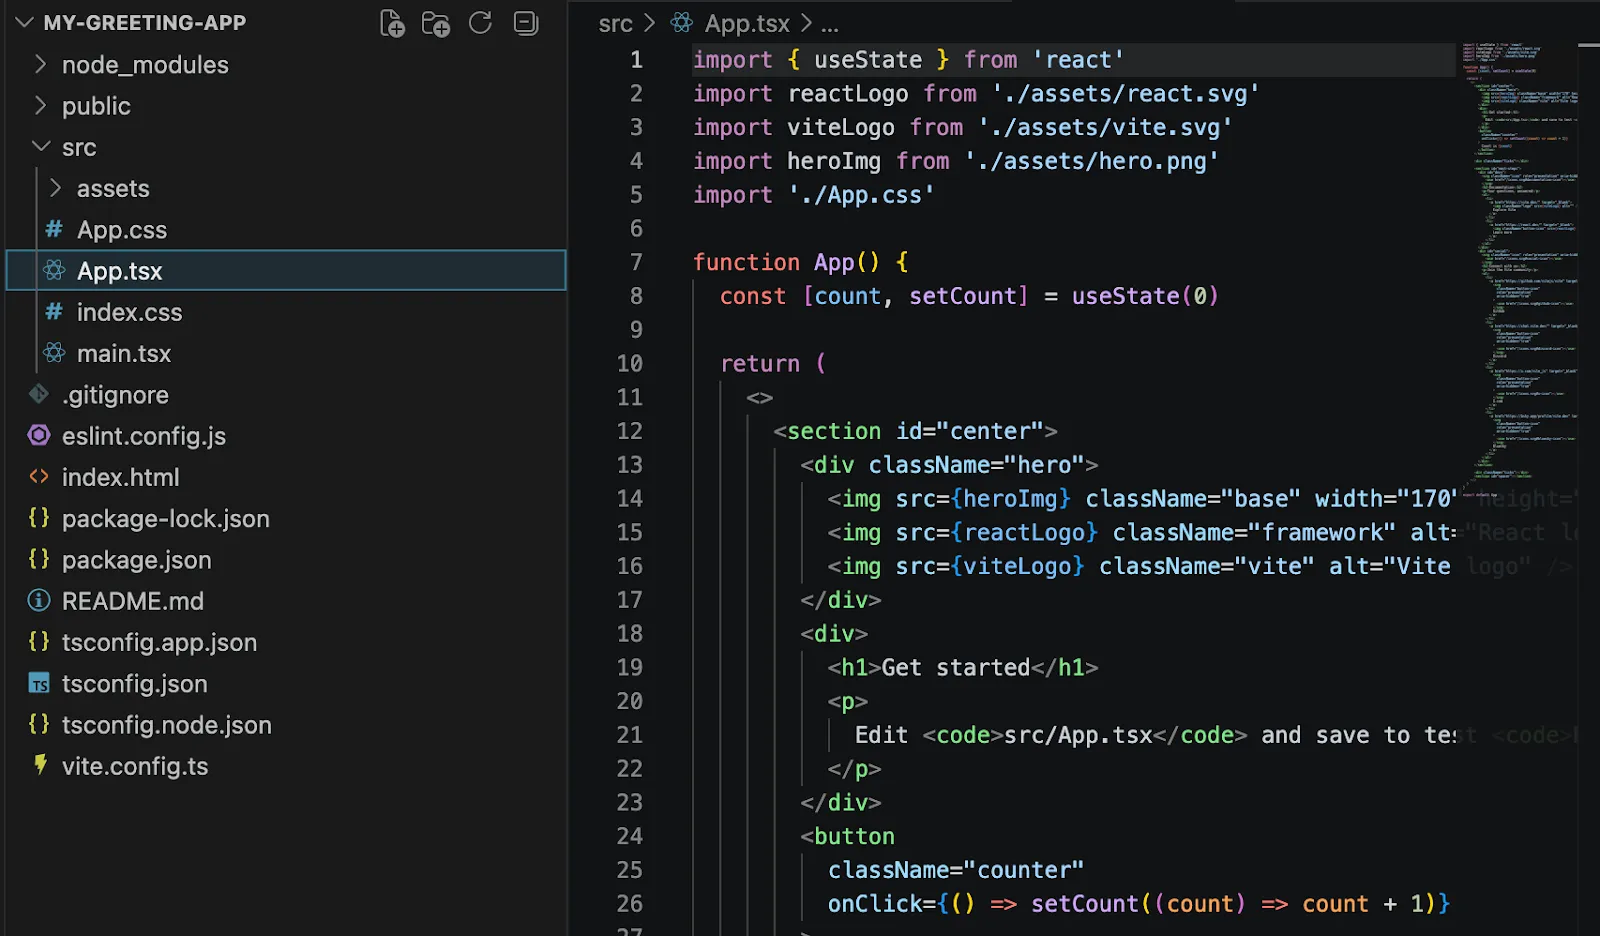1600x936 pixels.
Task: Click line number 18 in the gutter
Action: (630, 634)
